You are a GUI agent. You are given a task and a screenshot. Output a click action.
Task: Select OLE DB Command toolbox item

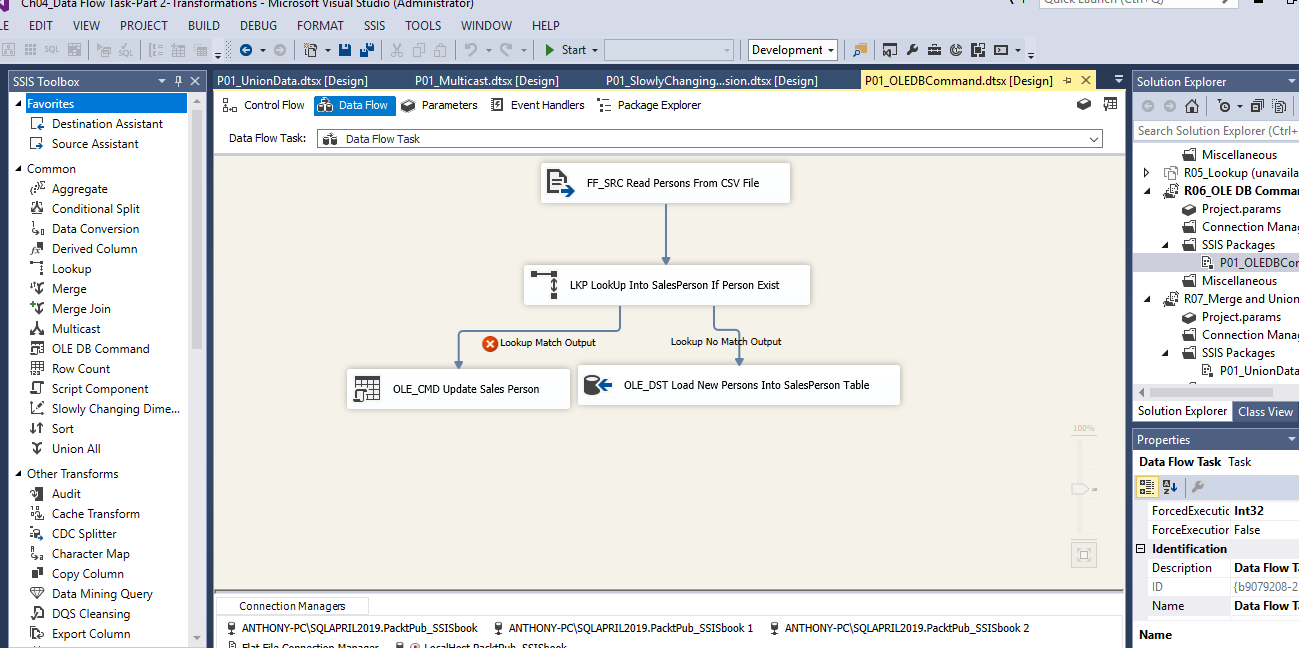pos(100,349)
